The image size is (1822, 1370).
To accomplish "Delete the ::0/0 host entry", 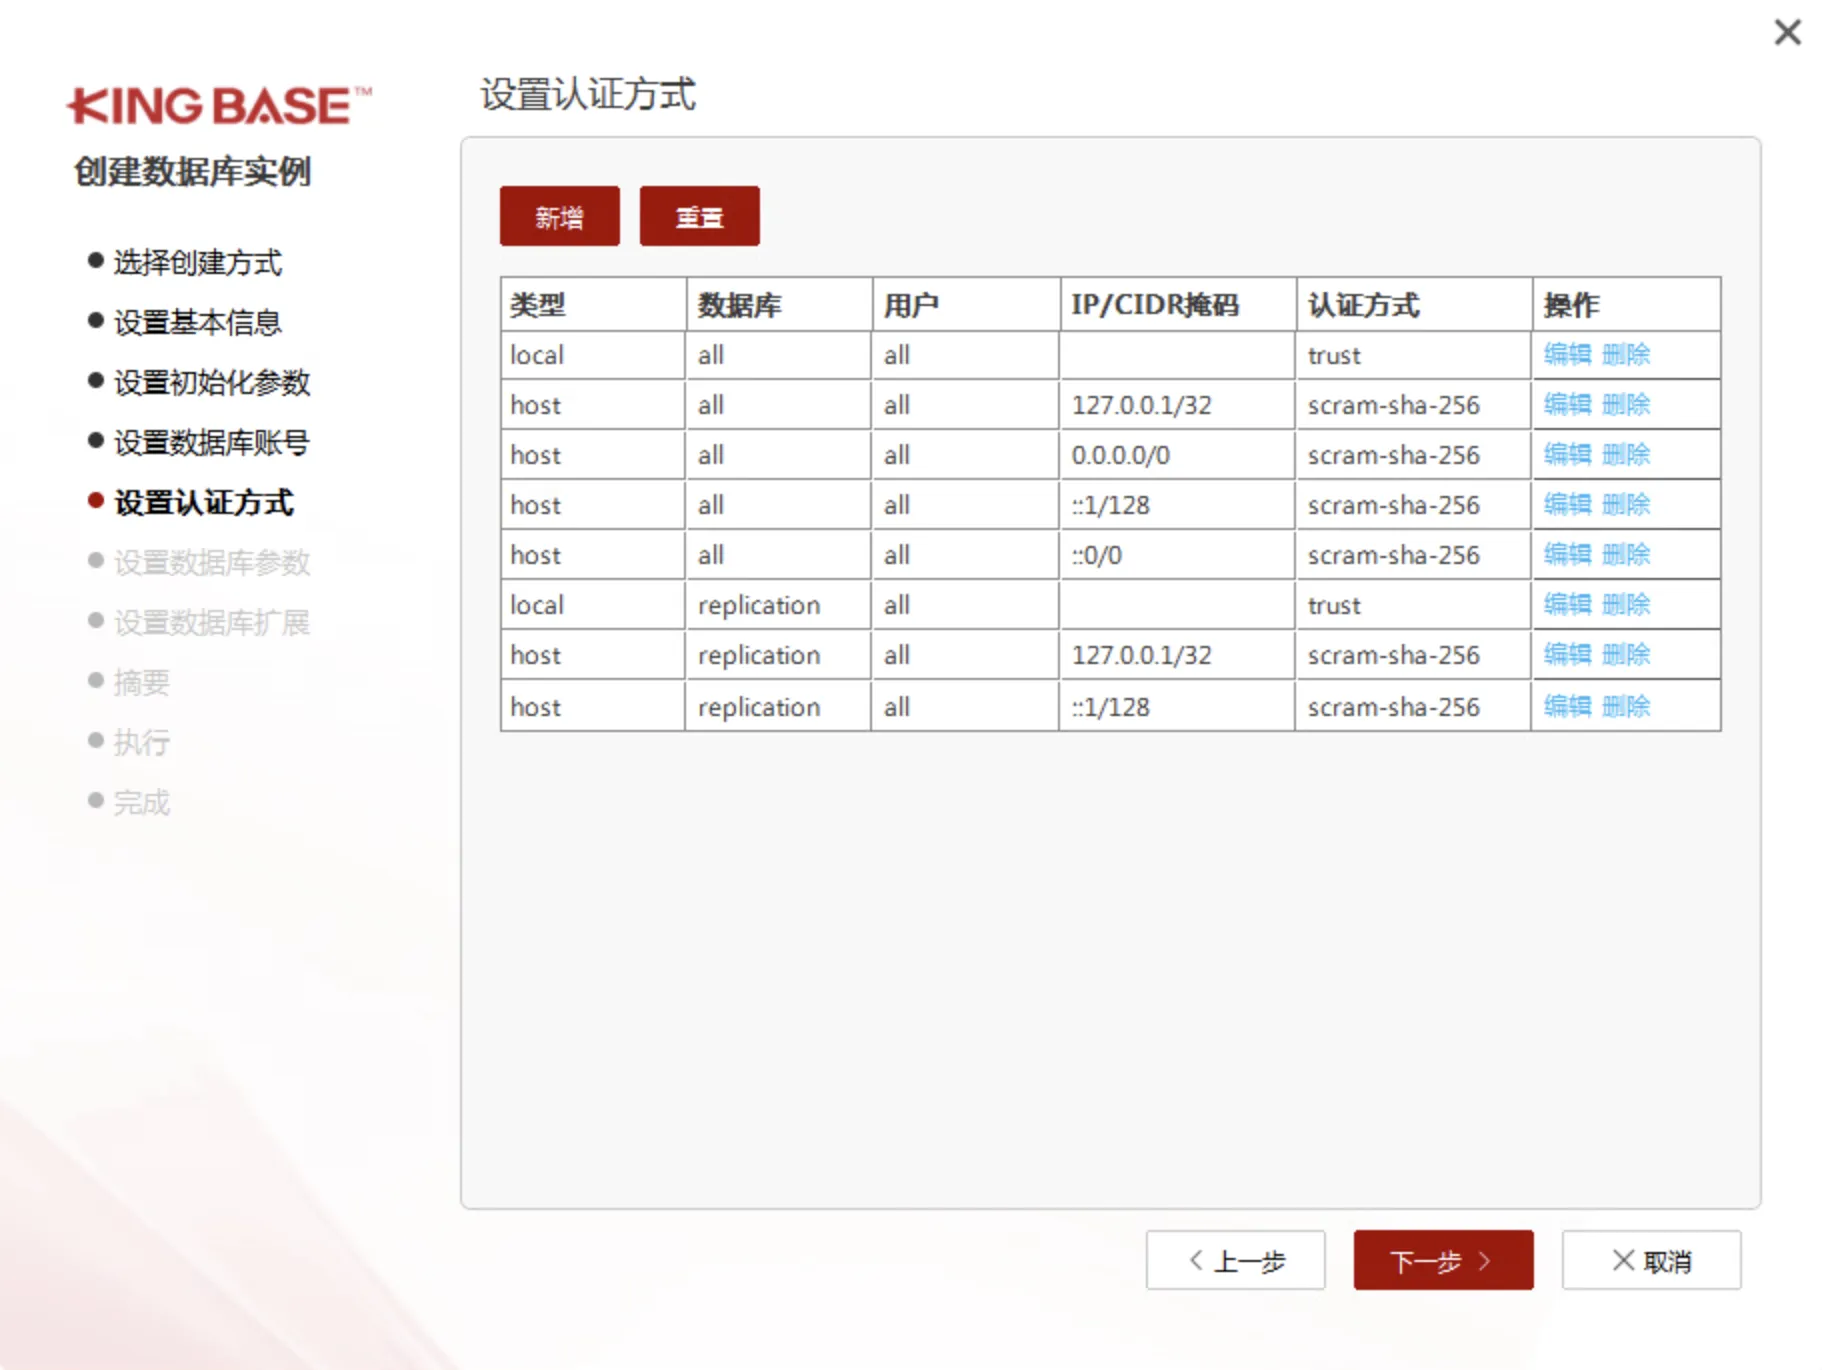I will pos(1627,555).
